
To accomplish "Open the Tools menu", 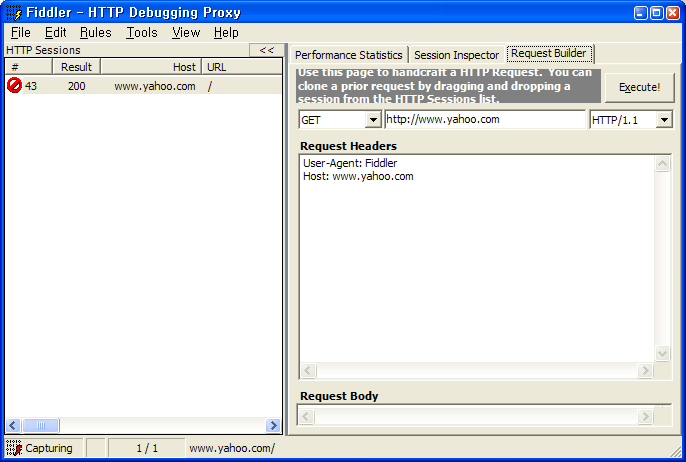I will 142,33.
